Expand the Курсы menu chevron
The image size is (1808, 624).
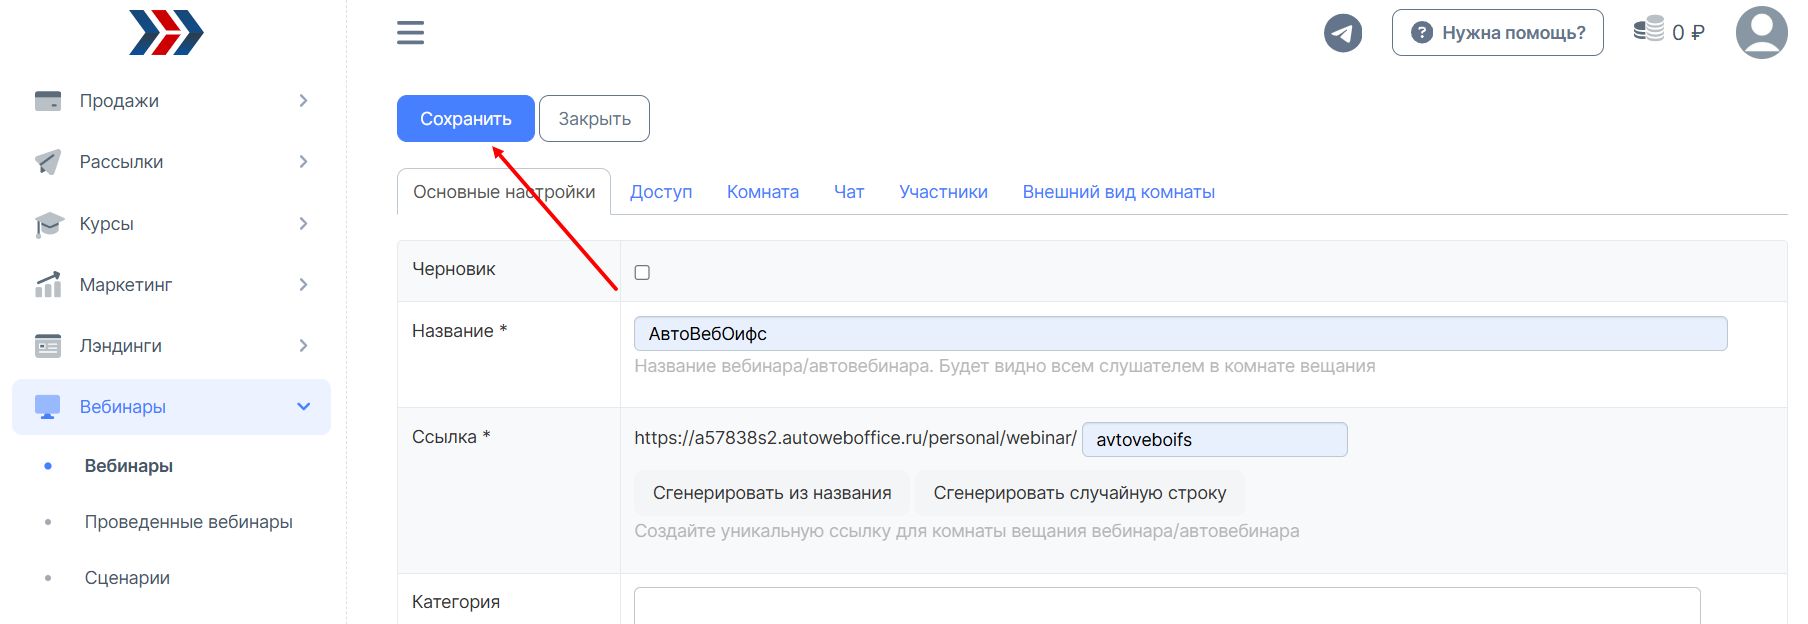coord(303,224)
